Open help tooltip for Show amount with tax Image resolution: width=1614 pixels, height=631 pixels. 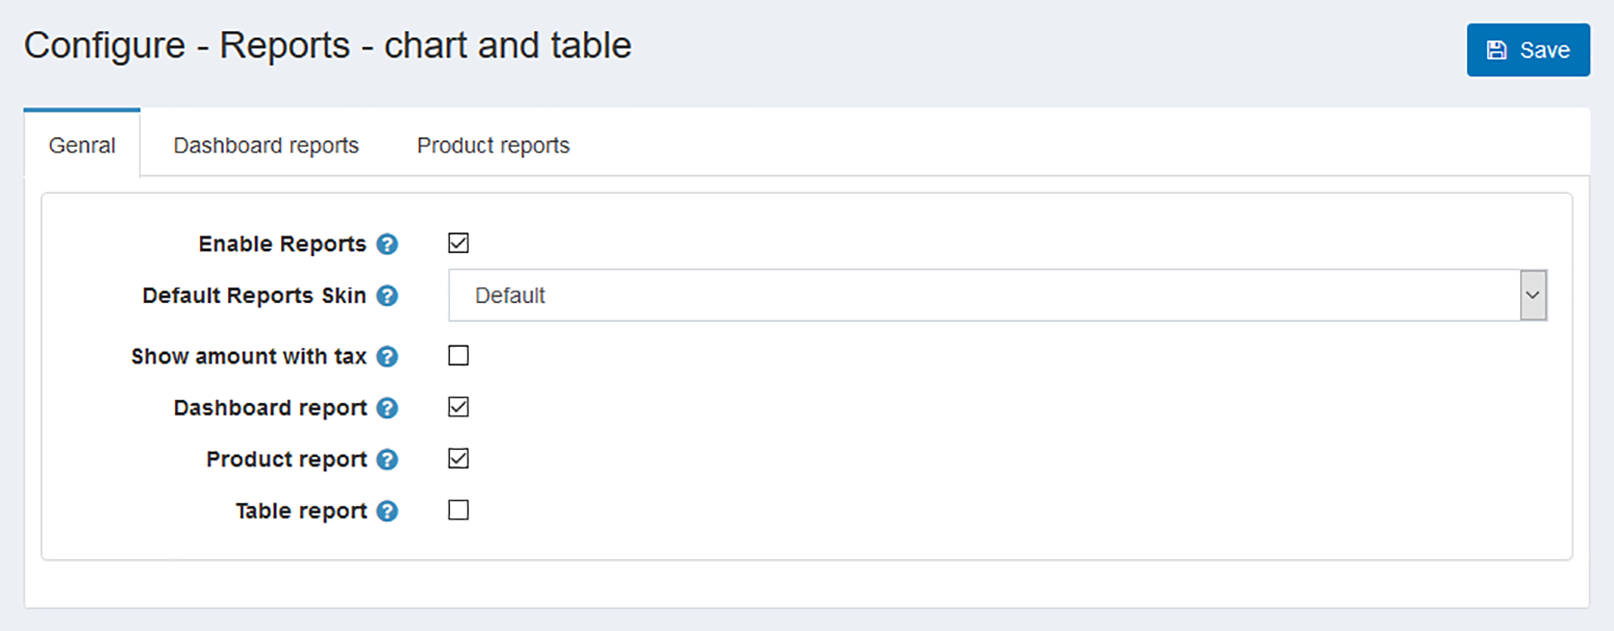coord(387,357)
